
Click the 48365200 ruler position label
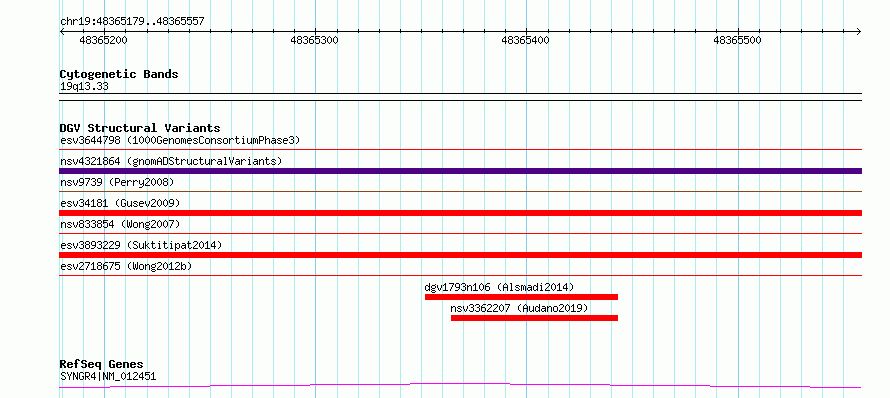[103, 40]
